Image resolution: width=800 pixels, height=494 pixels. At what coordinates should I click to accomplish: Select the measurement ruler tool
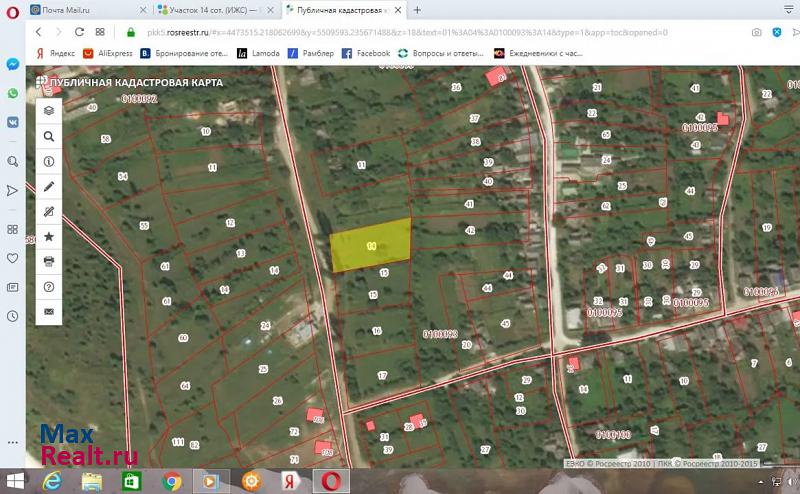coord(48,211)
